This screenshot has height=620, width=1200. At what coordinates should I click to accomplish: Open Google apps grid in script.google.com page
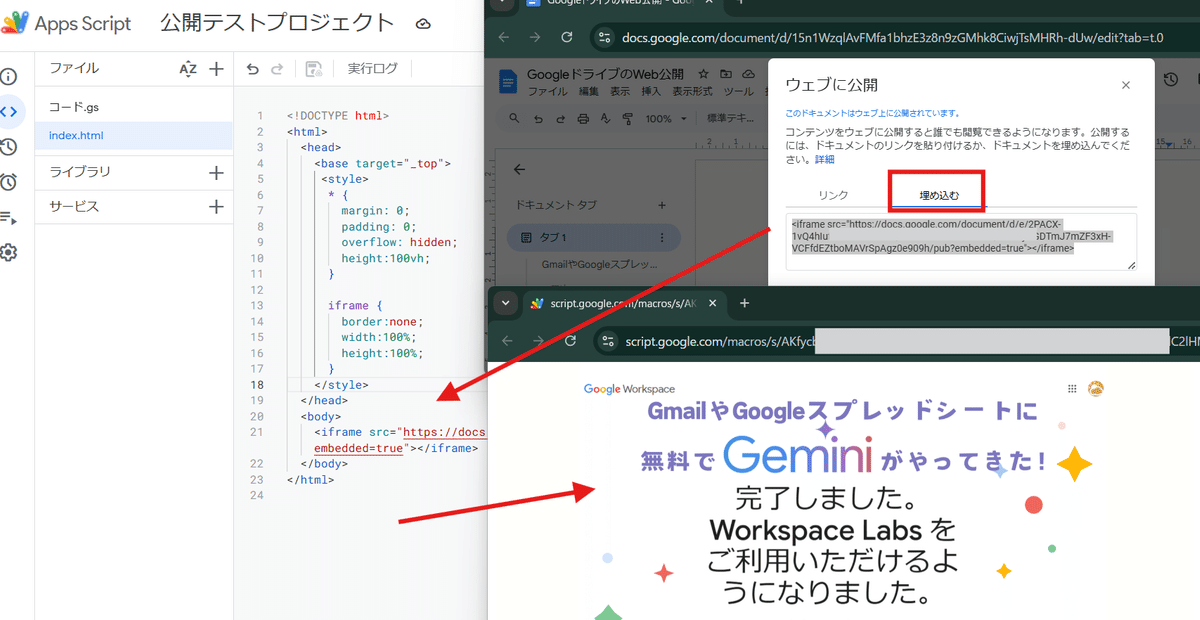1072,389
